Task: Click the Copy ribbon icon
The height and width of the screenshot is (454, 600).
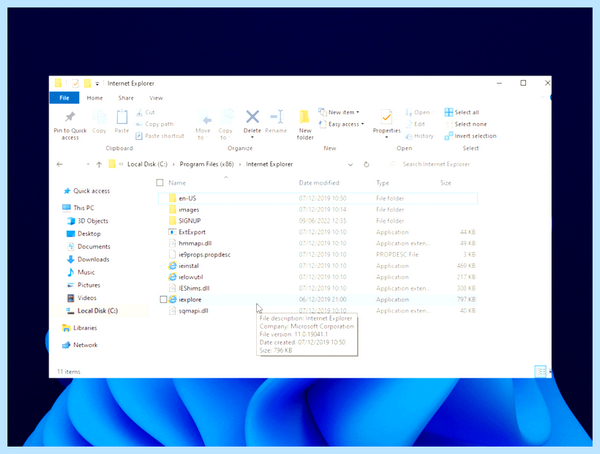Action: coord(99,117)
